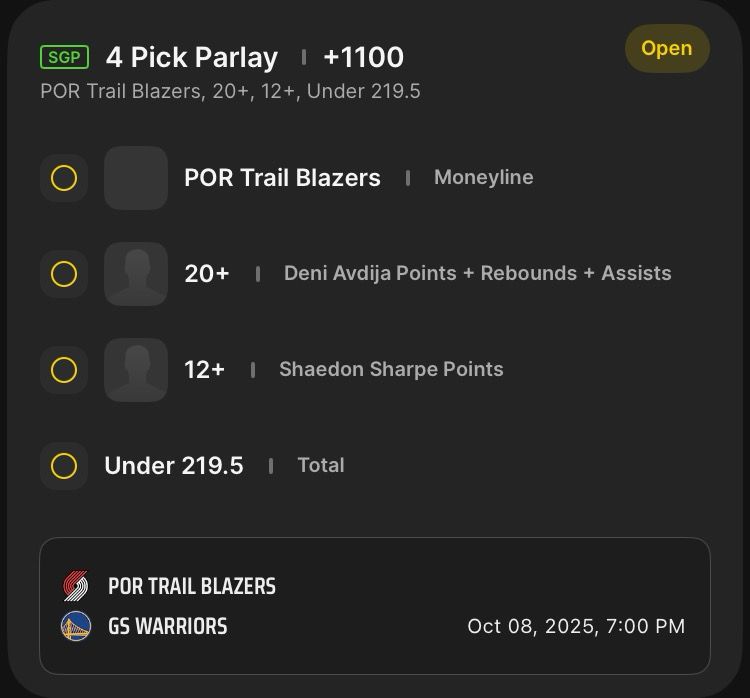Viewport: 750px width, 698px height.
Task: Click Deni Avdija Points + Rebounds + Assists
Action: pos(477,273)
